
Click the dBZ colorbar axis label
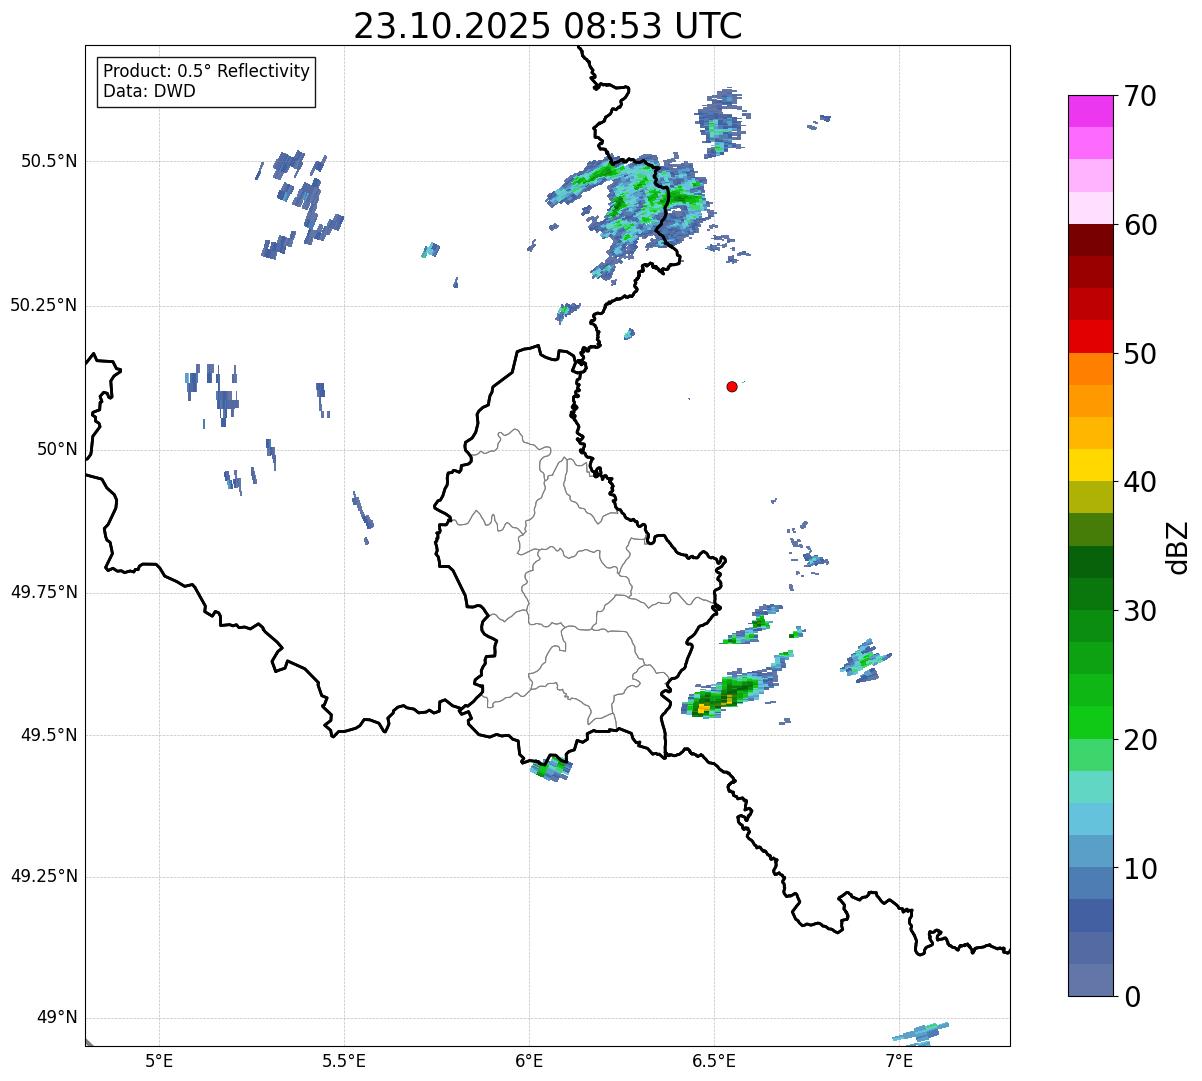pos(1178,546)
